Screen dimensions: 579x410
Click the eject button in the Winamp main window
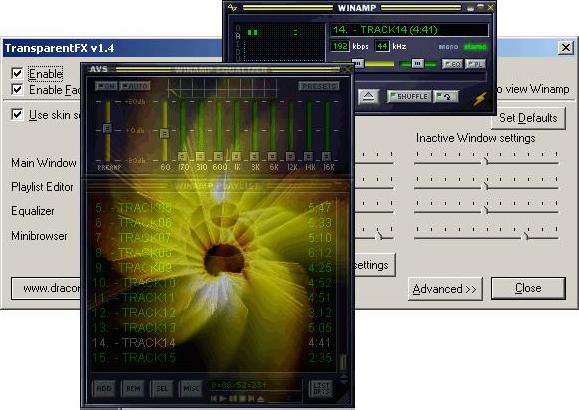[368, 97]
